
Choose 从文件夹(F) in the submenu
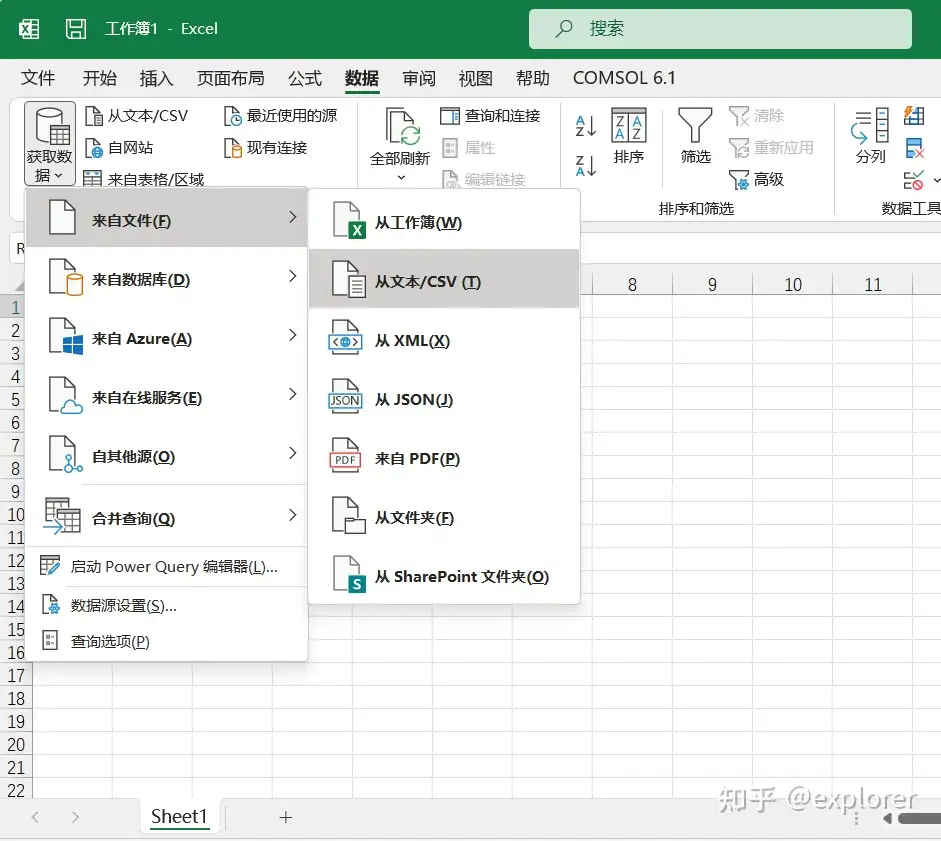[x=444, y=516]
